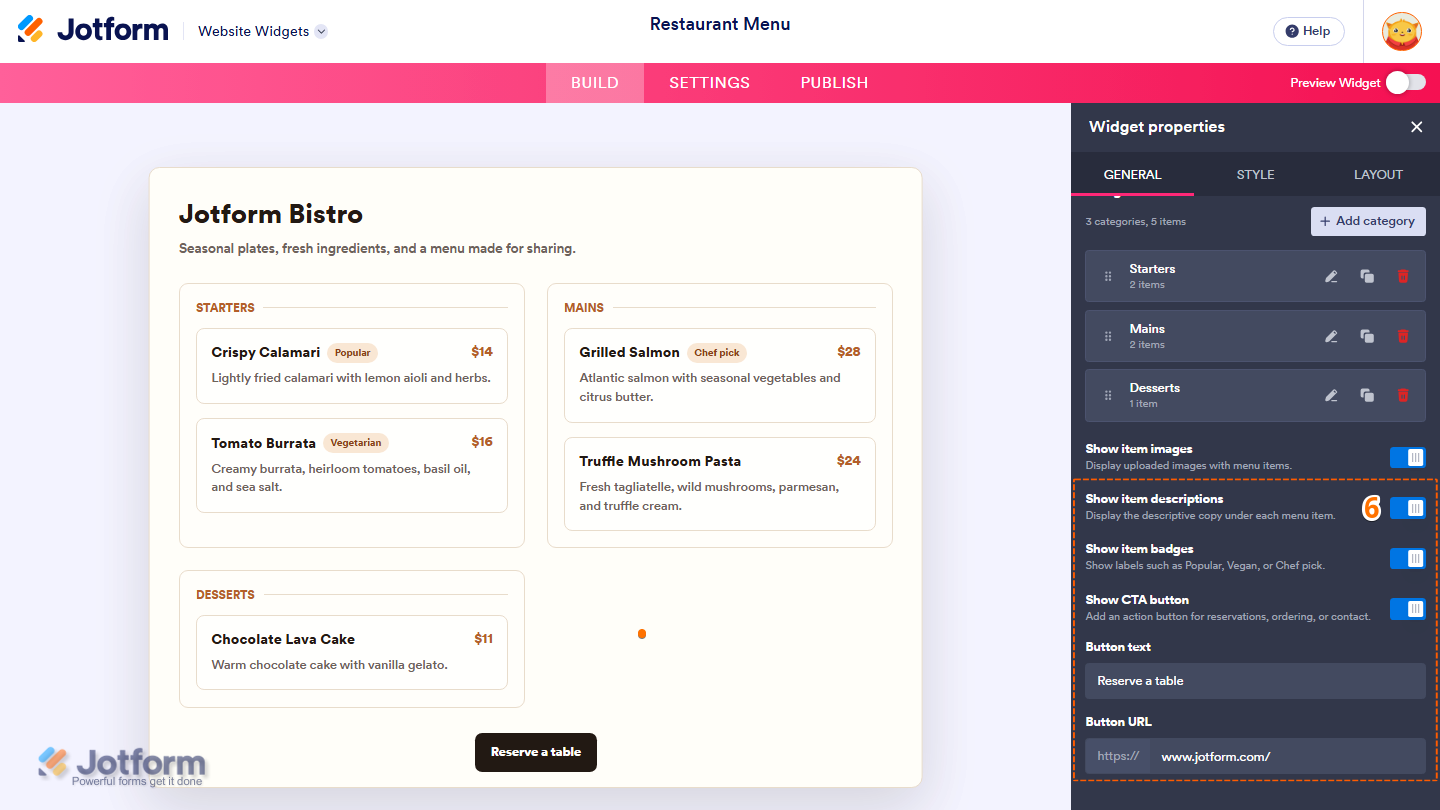Open the SETTINGS tab

pyautogui.click(x=710, y=83)
